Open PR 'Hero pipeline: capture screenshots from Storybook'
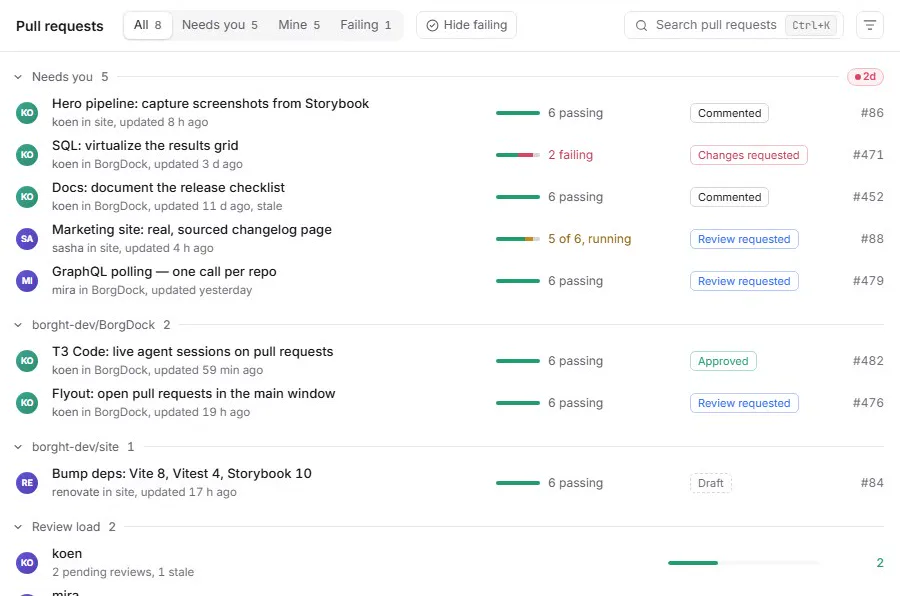The width and height of the screenshot is (900, 596). pyautogui.click(x=210, y=103)
